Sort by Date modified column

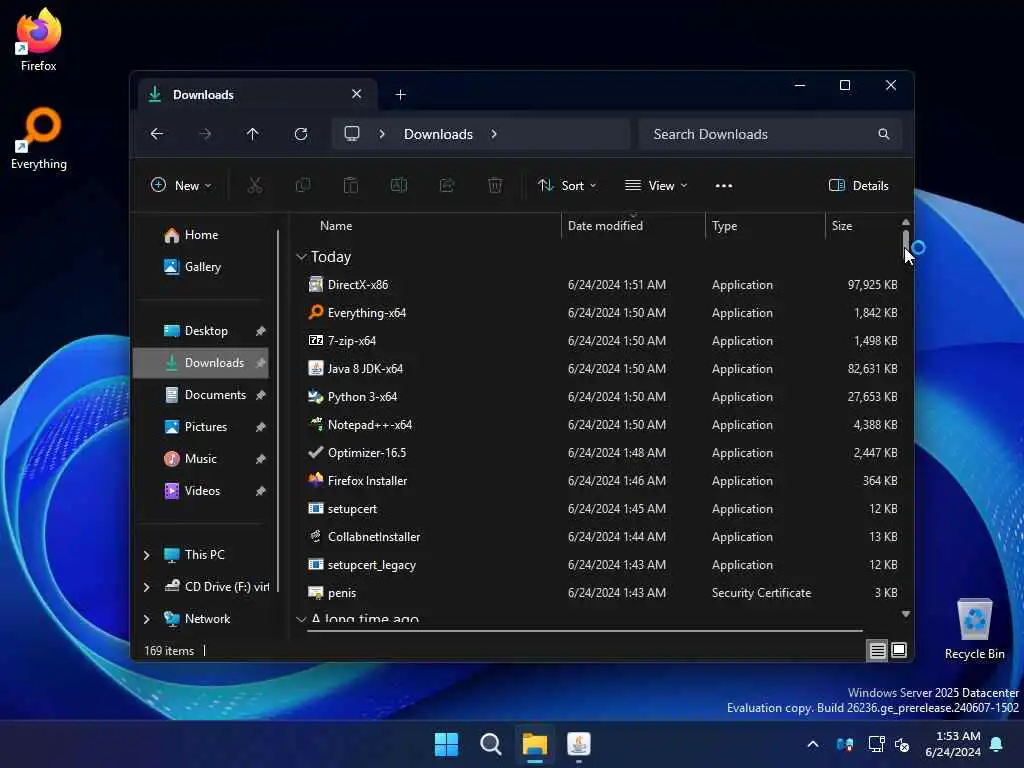point(605,226)
